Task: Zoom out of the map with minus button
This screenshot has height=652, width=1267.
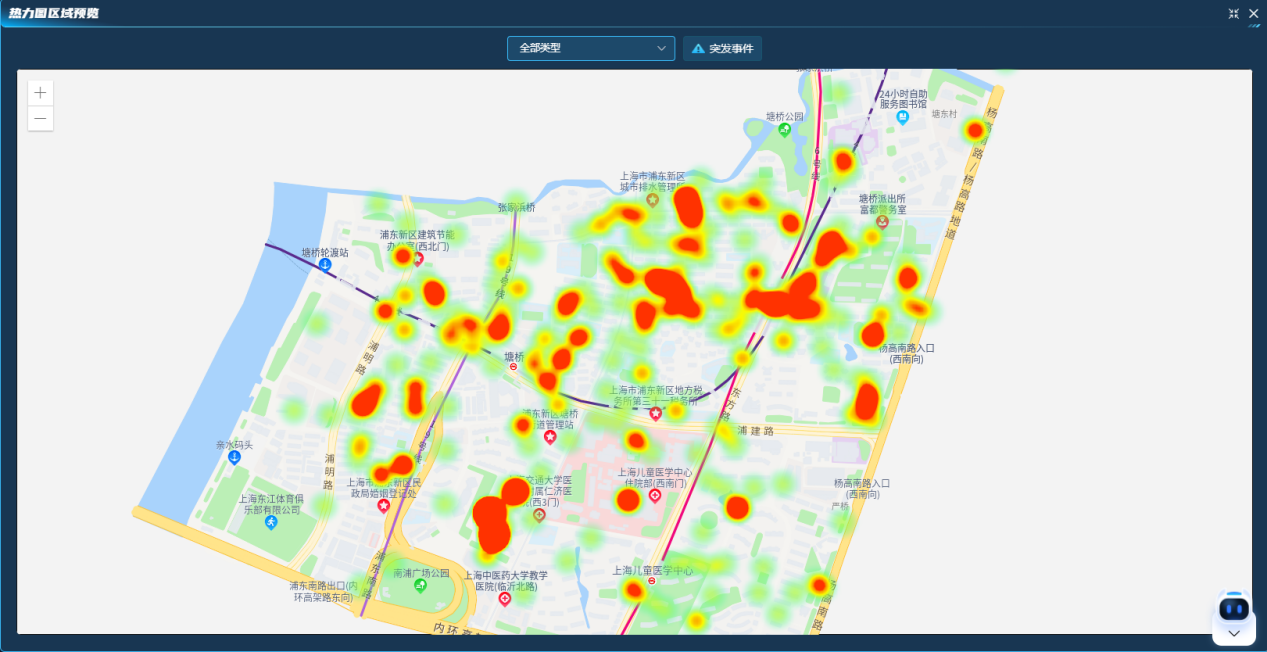Action: pos(40,119)
